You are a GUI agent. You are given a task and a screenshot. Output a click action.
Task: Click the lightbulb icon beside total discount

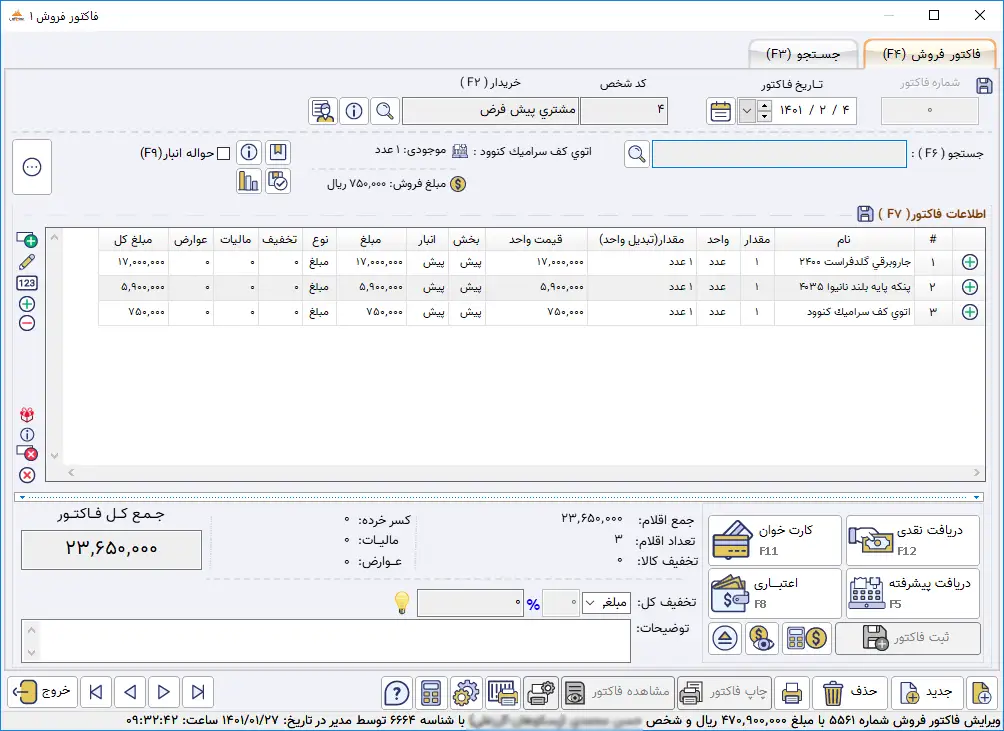coord(401,603)
